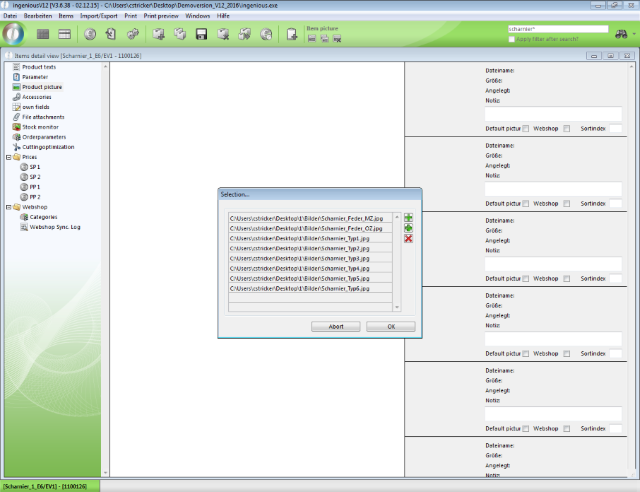Click the save floppy disk toolbar icon
Screen dimensions: 640x492
click(201, 35)
